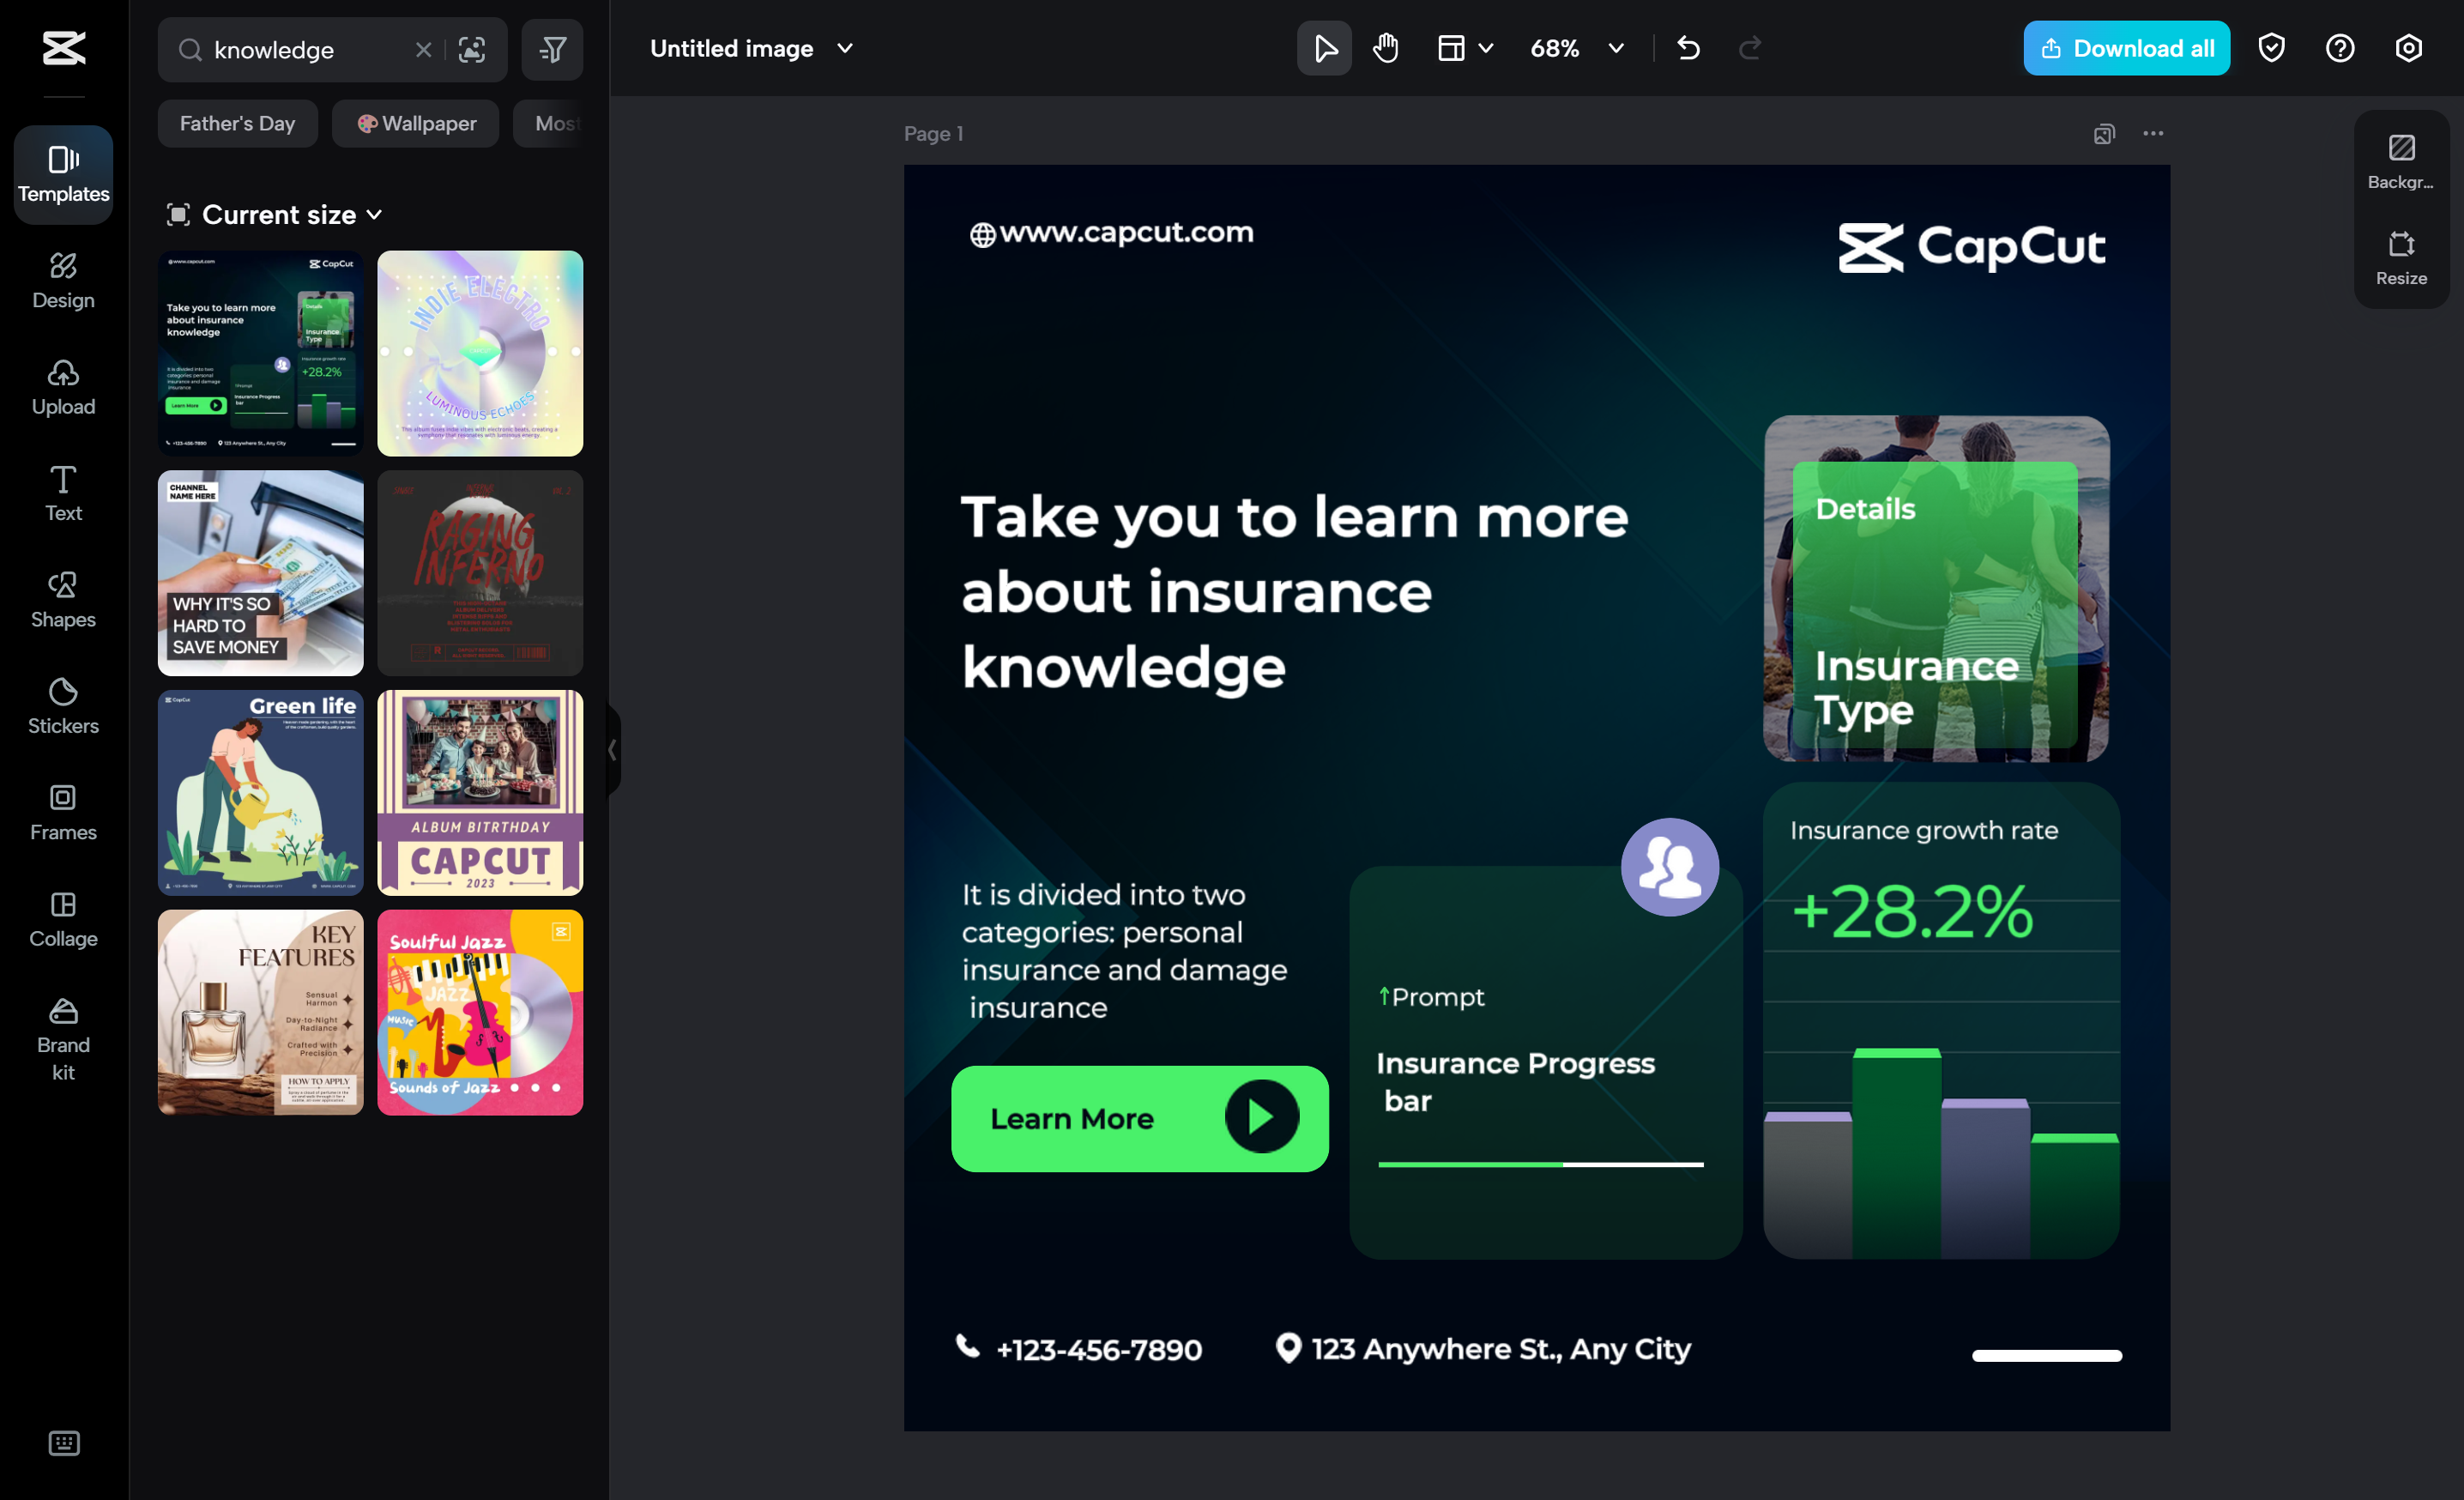Open the Untitled image title dropdown

[x=845, y=47]
